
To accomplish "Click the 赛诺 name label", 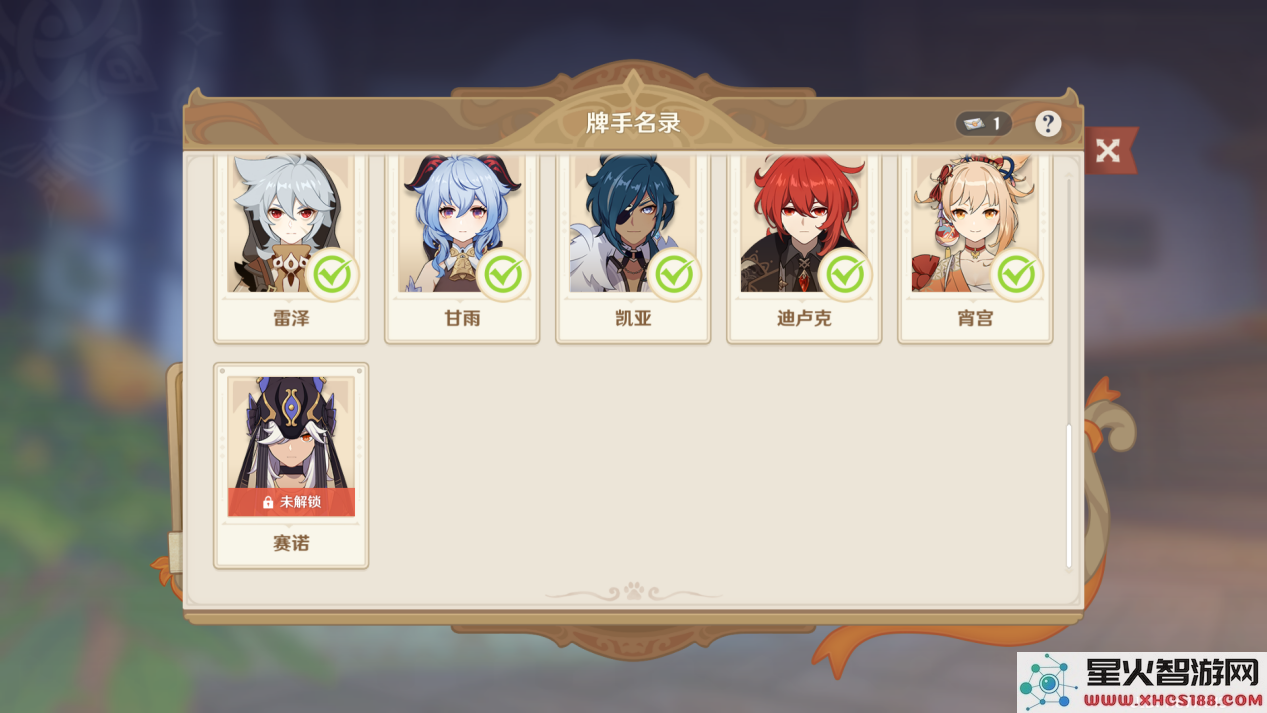I will [291, 544].
